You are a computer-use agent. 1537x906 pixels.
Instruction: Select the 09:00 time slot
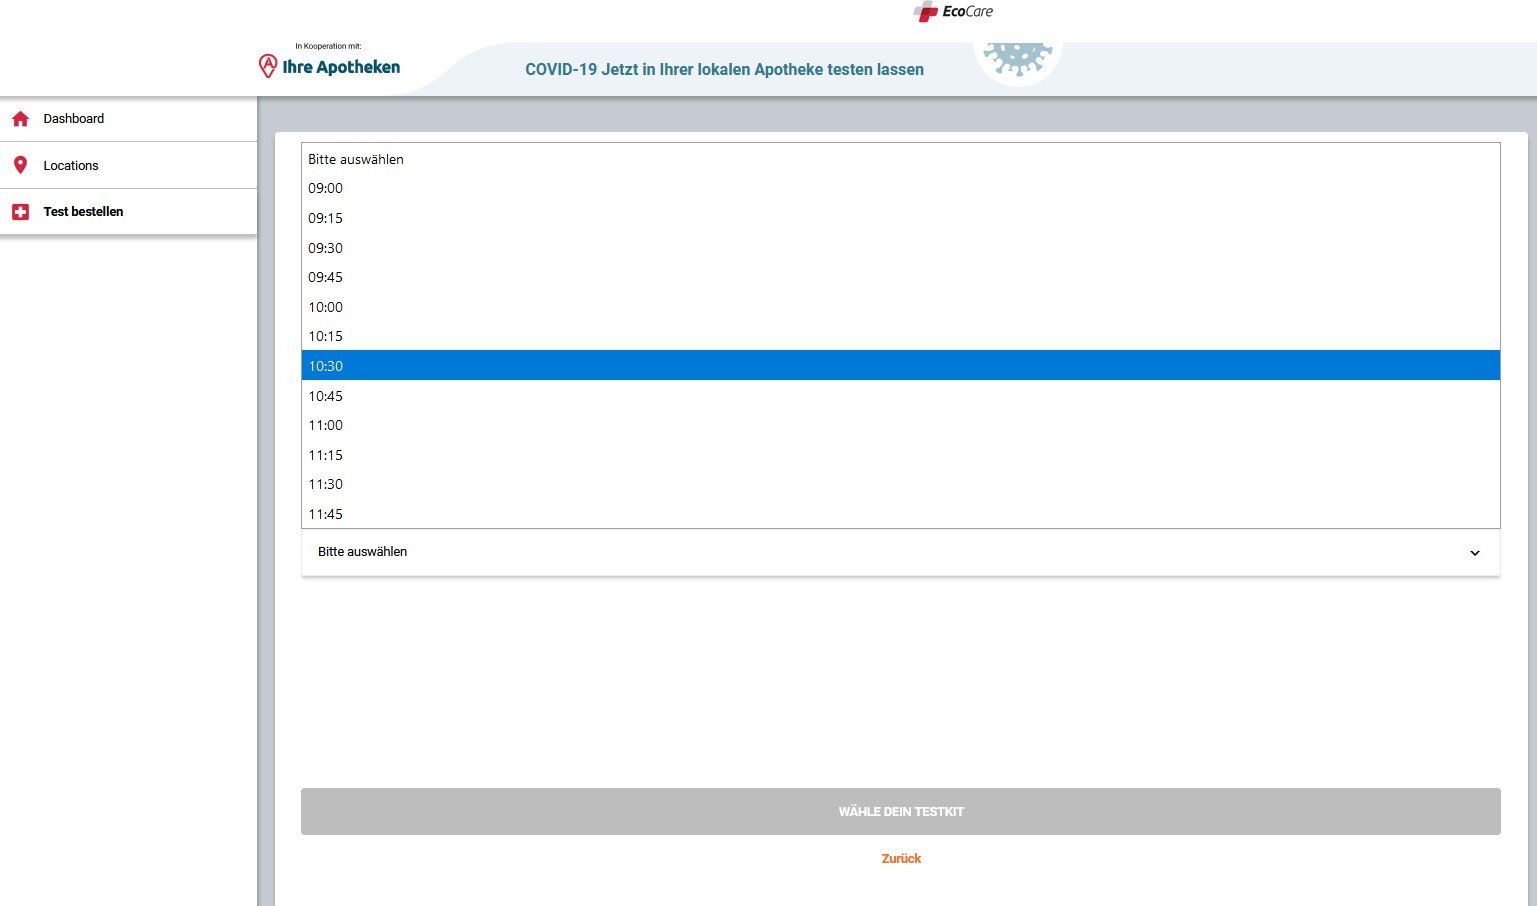326,188
